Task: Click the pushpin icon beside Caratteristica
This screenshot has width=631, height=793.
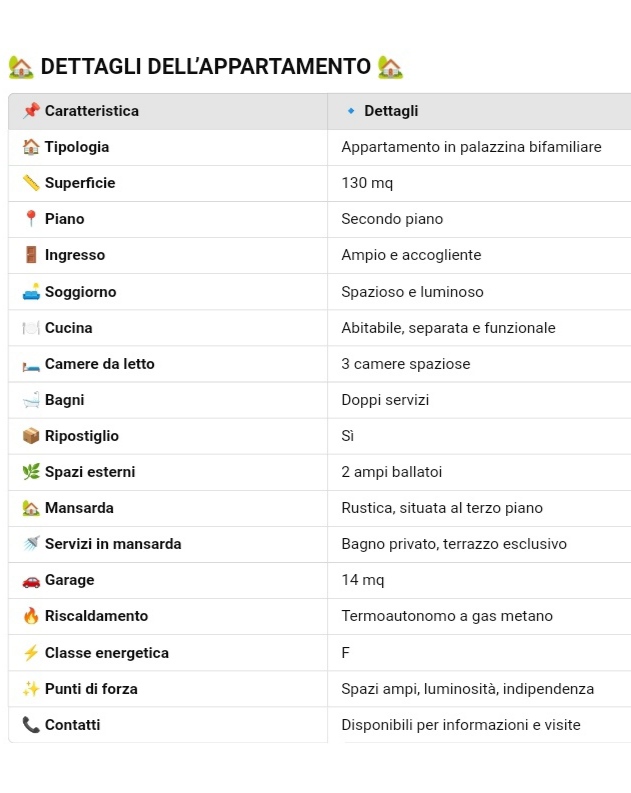Action: pyautogui.click(x=31, y=110)
